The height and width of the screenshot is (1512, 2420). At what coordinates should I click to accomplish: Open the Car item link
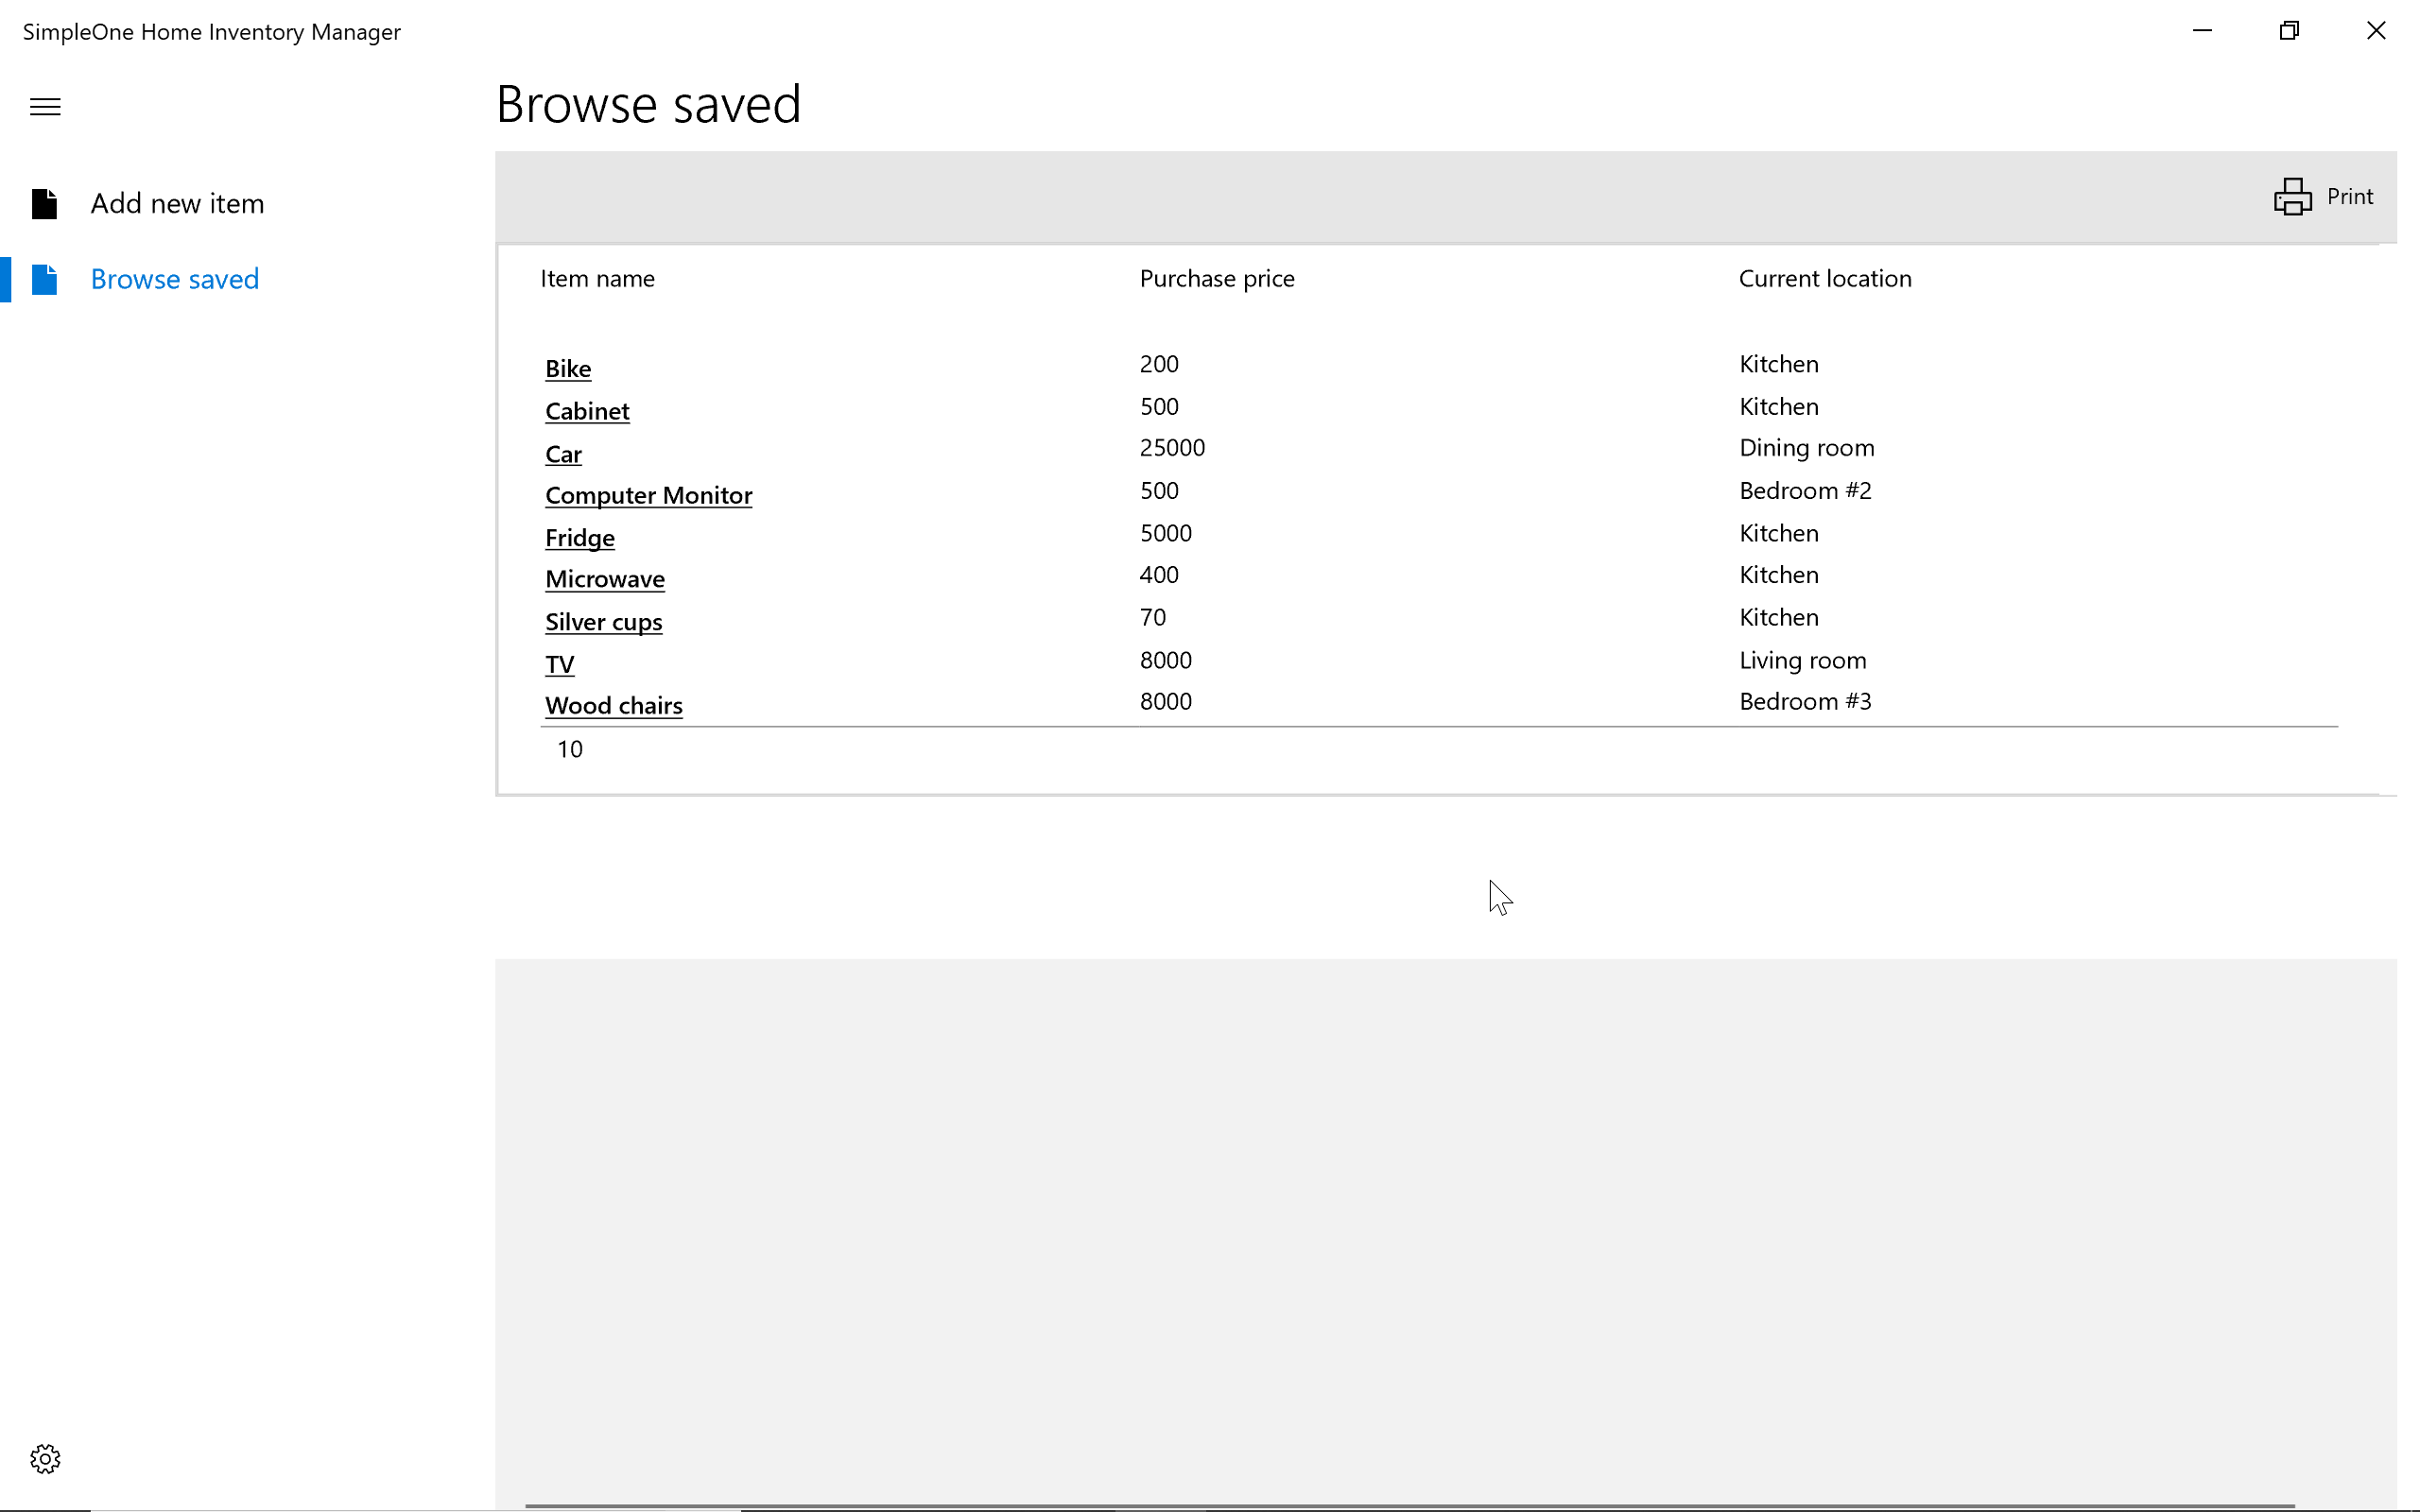tap(563, 454)
